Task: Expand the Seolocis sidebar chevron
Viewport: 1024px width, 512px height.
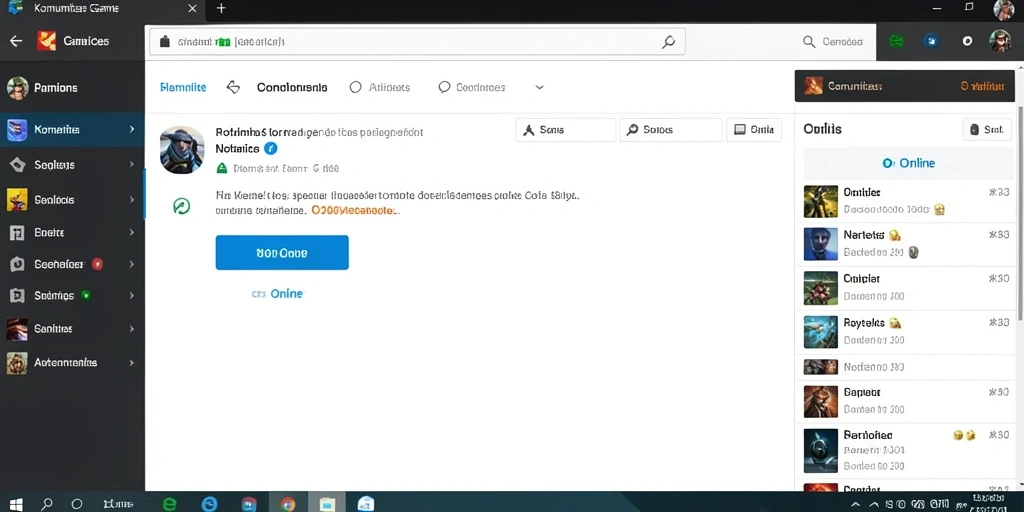Action: (x=132, y=199)
